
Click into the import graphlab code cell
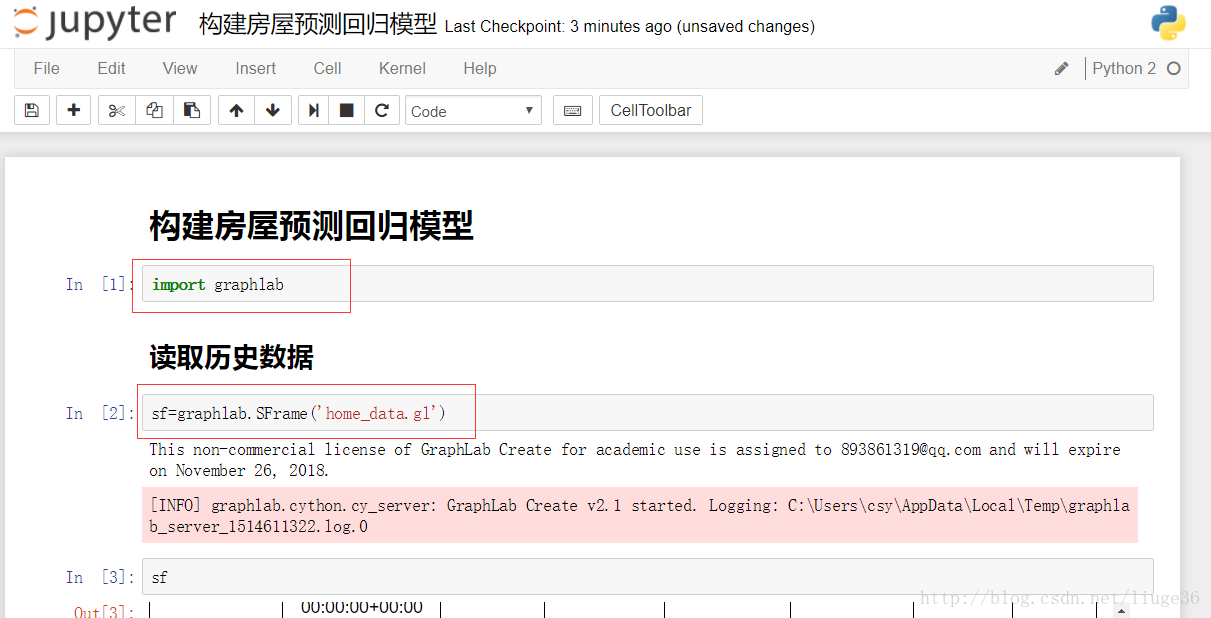pos(647,284)
